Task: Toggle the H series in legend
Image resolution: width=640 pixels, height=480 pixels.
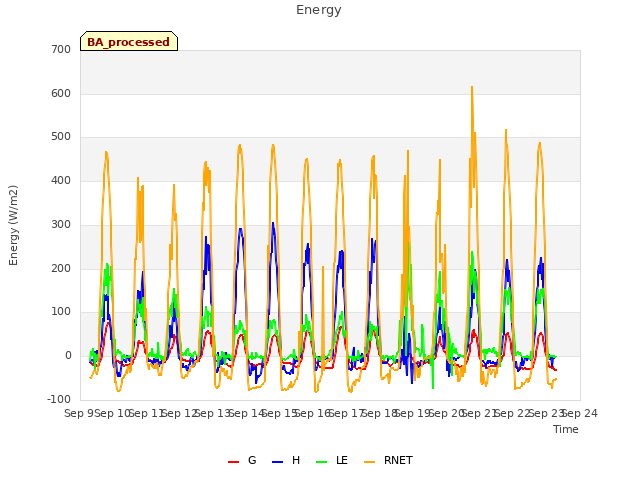Action: coord(286,461)
